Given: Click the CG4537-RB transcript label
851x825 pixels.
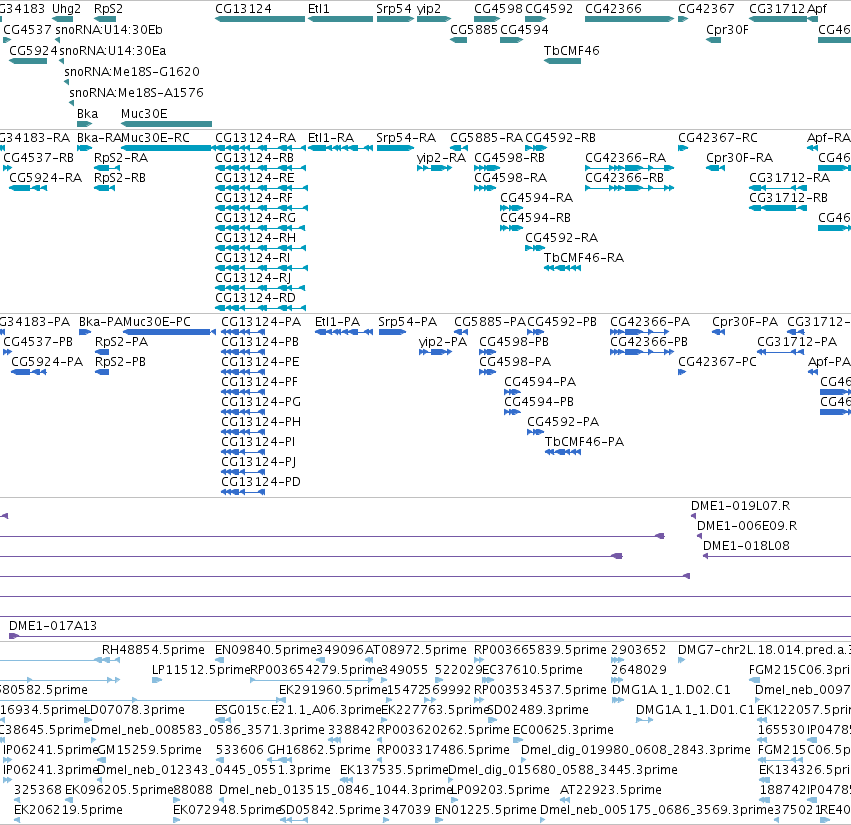Looking at the screenshot, I should (38, 158).
